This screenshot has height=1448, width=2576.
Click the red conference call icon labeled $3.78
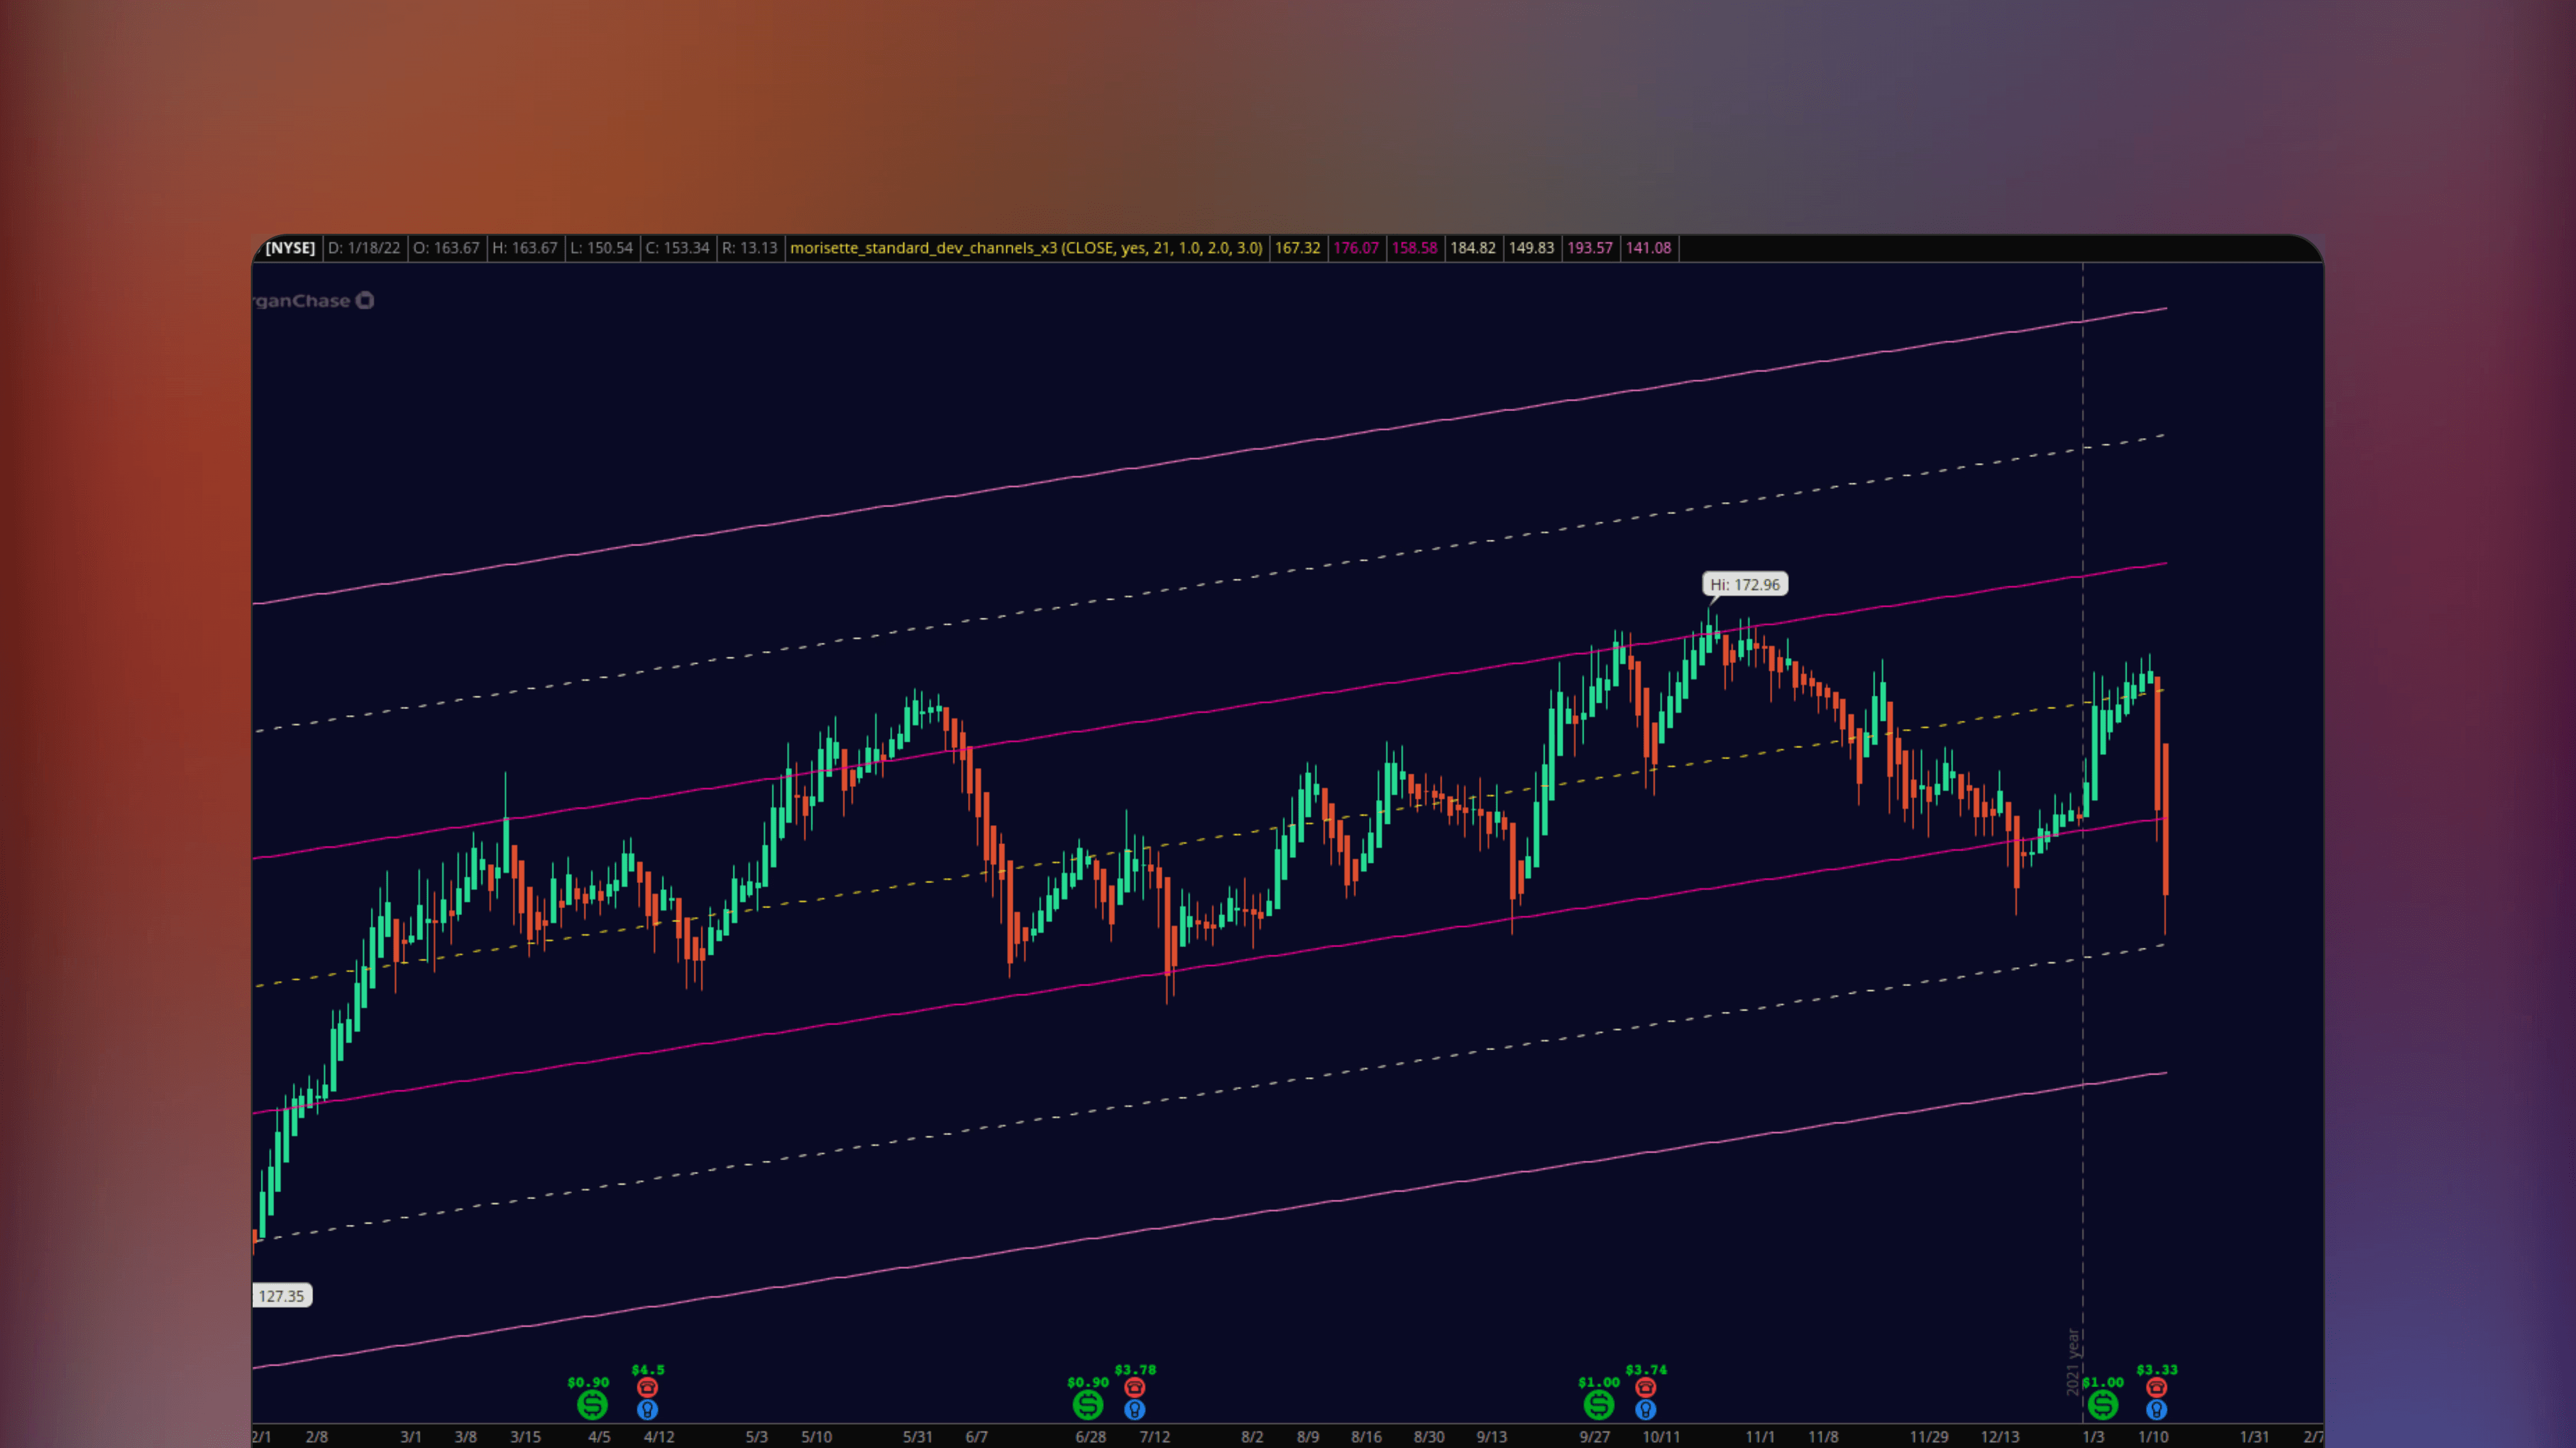[x=1135, y=1387]
